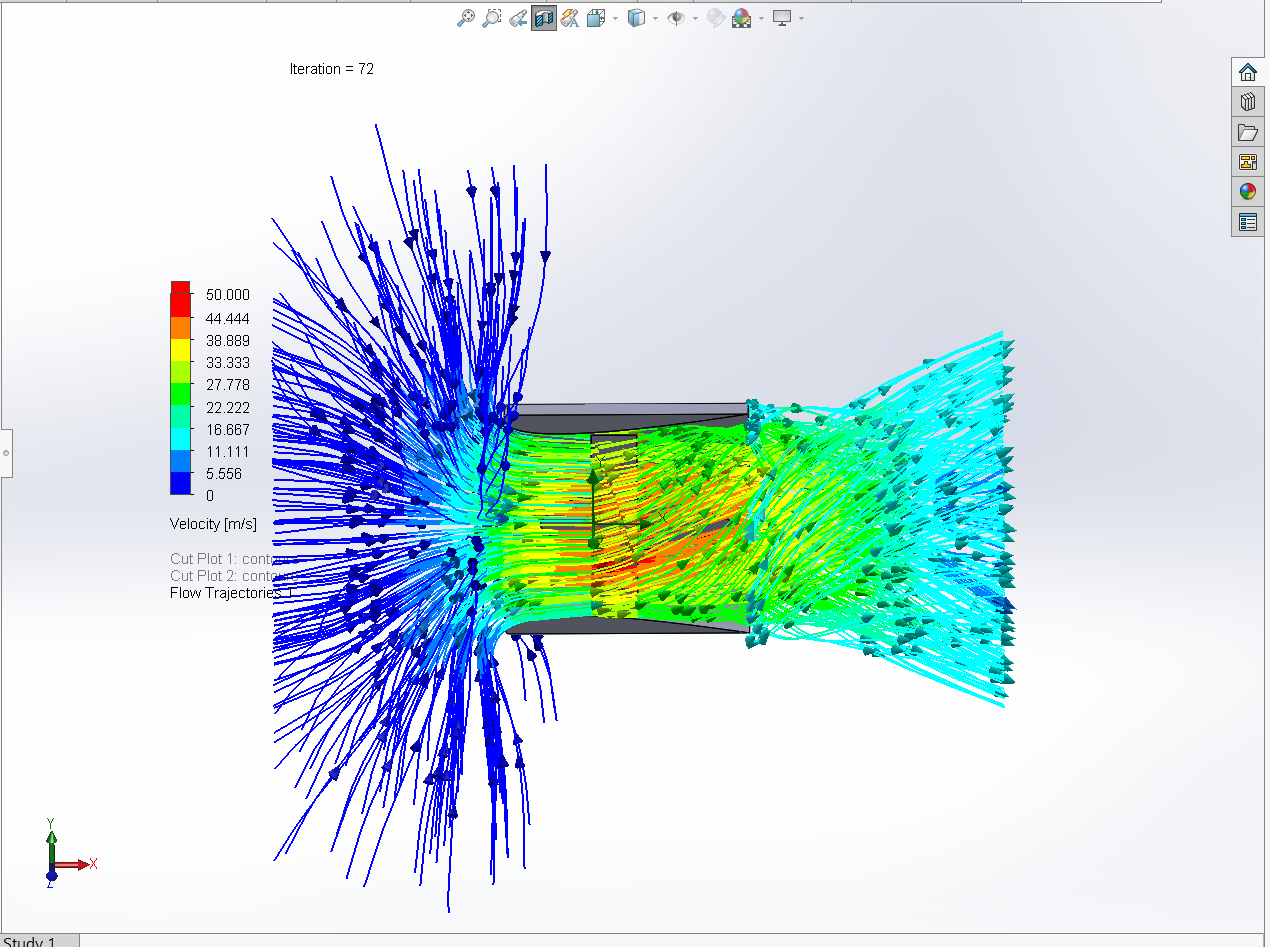Open the View Settings monitor icon
The width and height of the screenshot is (1270, 947).
782,18
